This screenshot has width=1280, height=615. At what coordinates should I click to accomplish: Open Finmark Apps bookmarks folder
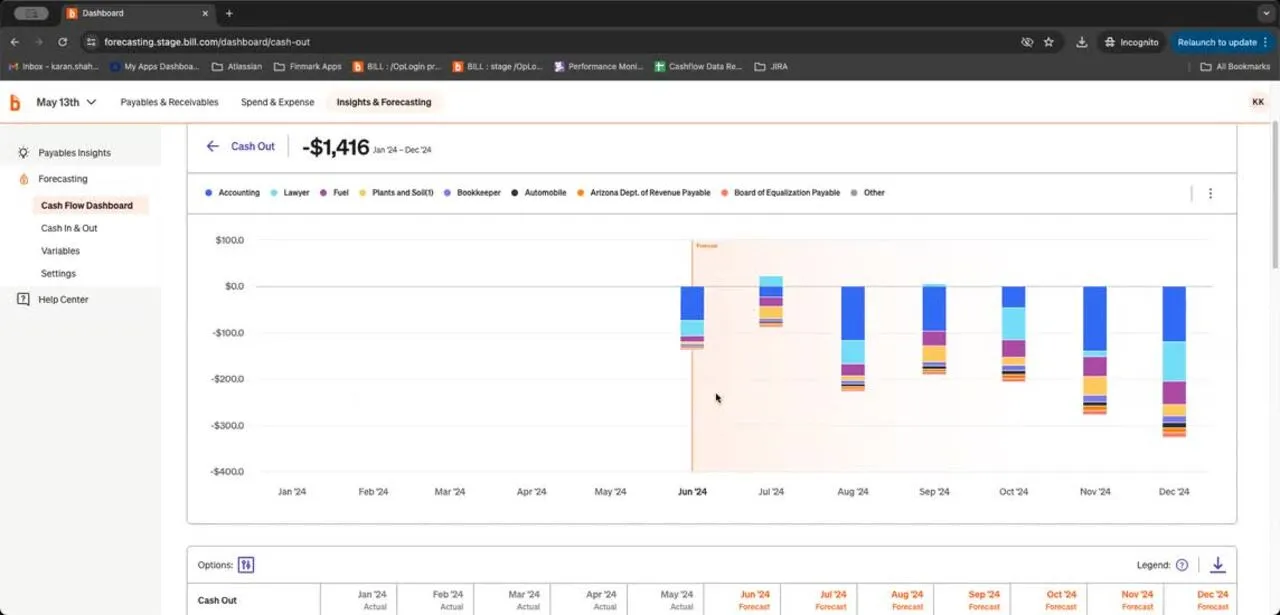[x=308, y=67]
